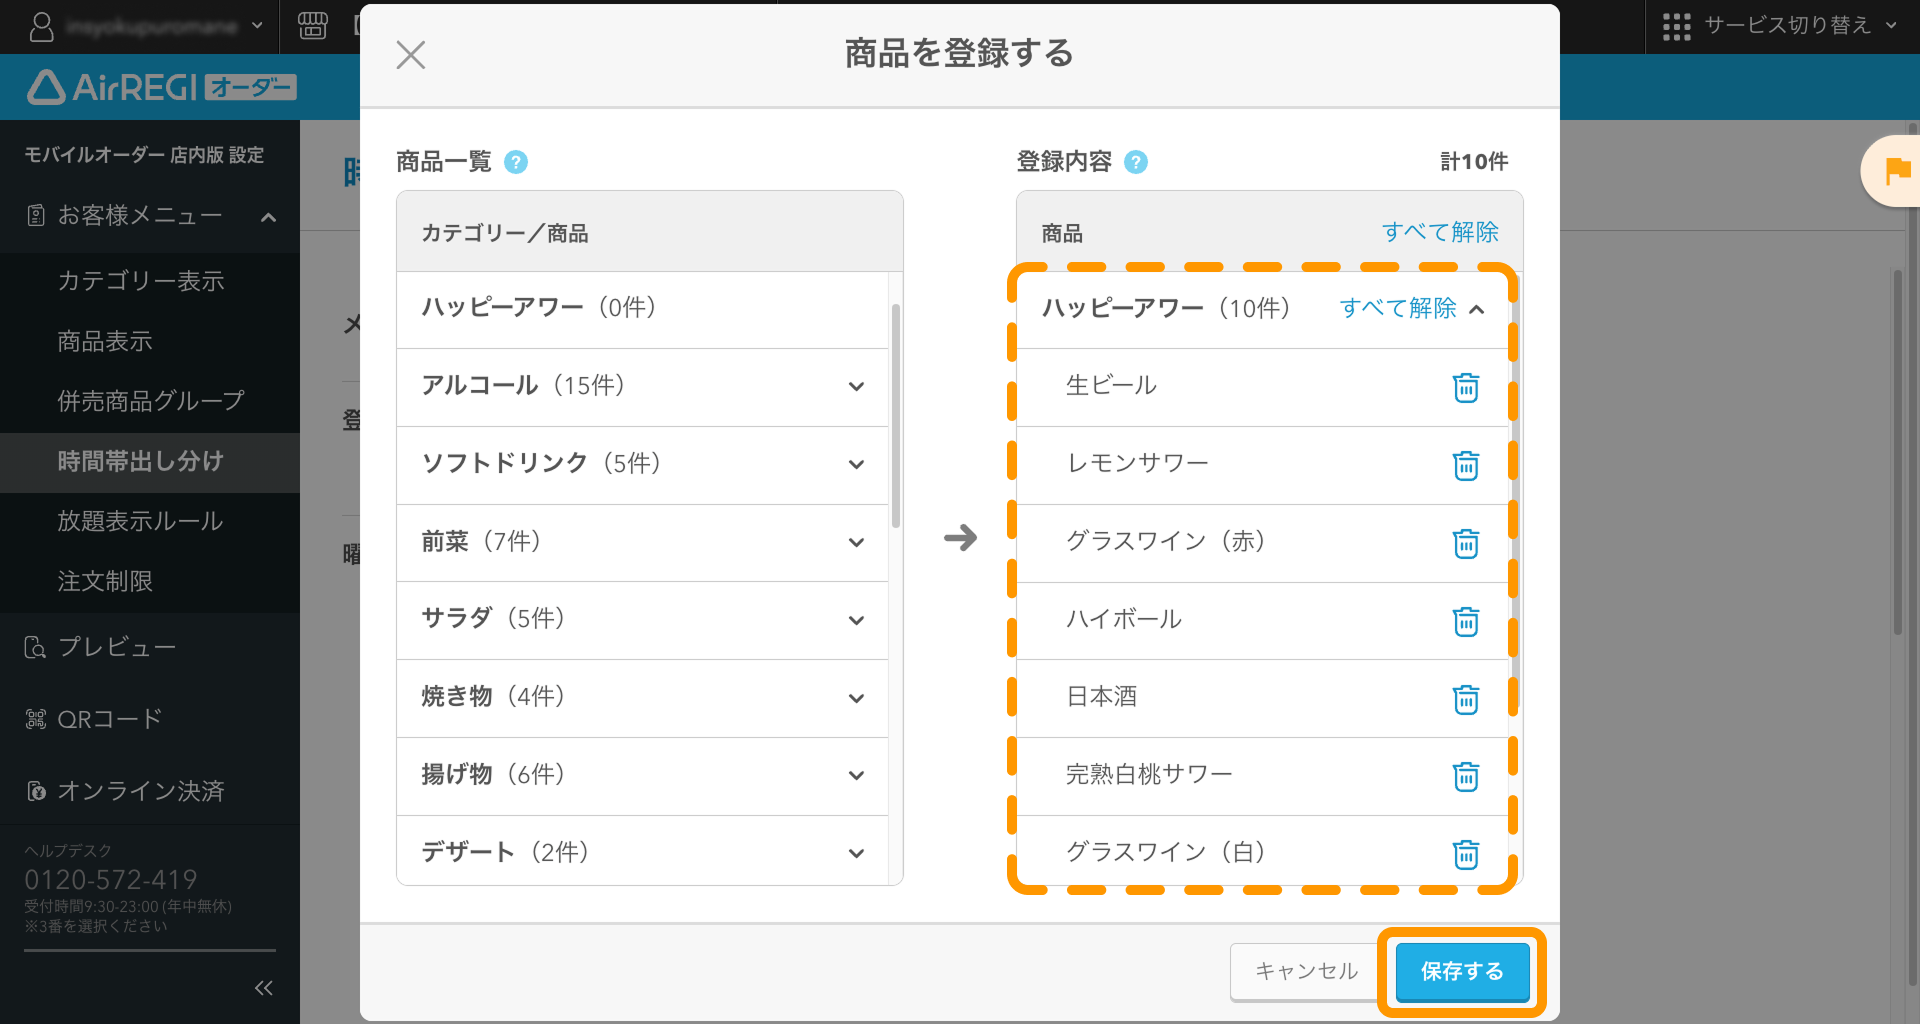Click the 計10件 count label
1920x1024 pixels.
click(1474, 162)
